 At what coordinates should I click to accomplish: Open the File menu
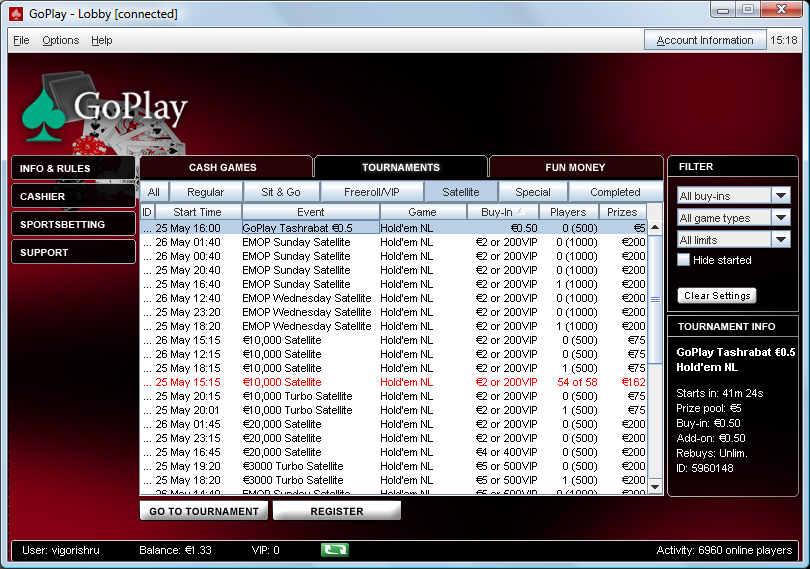click(21, 40)
